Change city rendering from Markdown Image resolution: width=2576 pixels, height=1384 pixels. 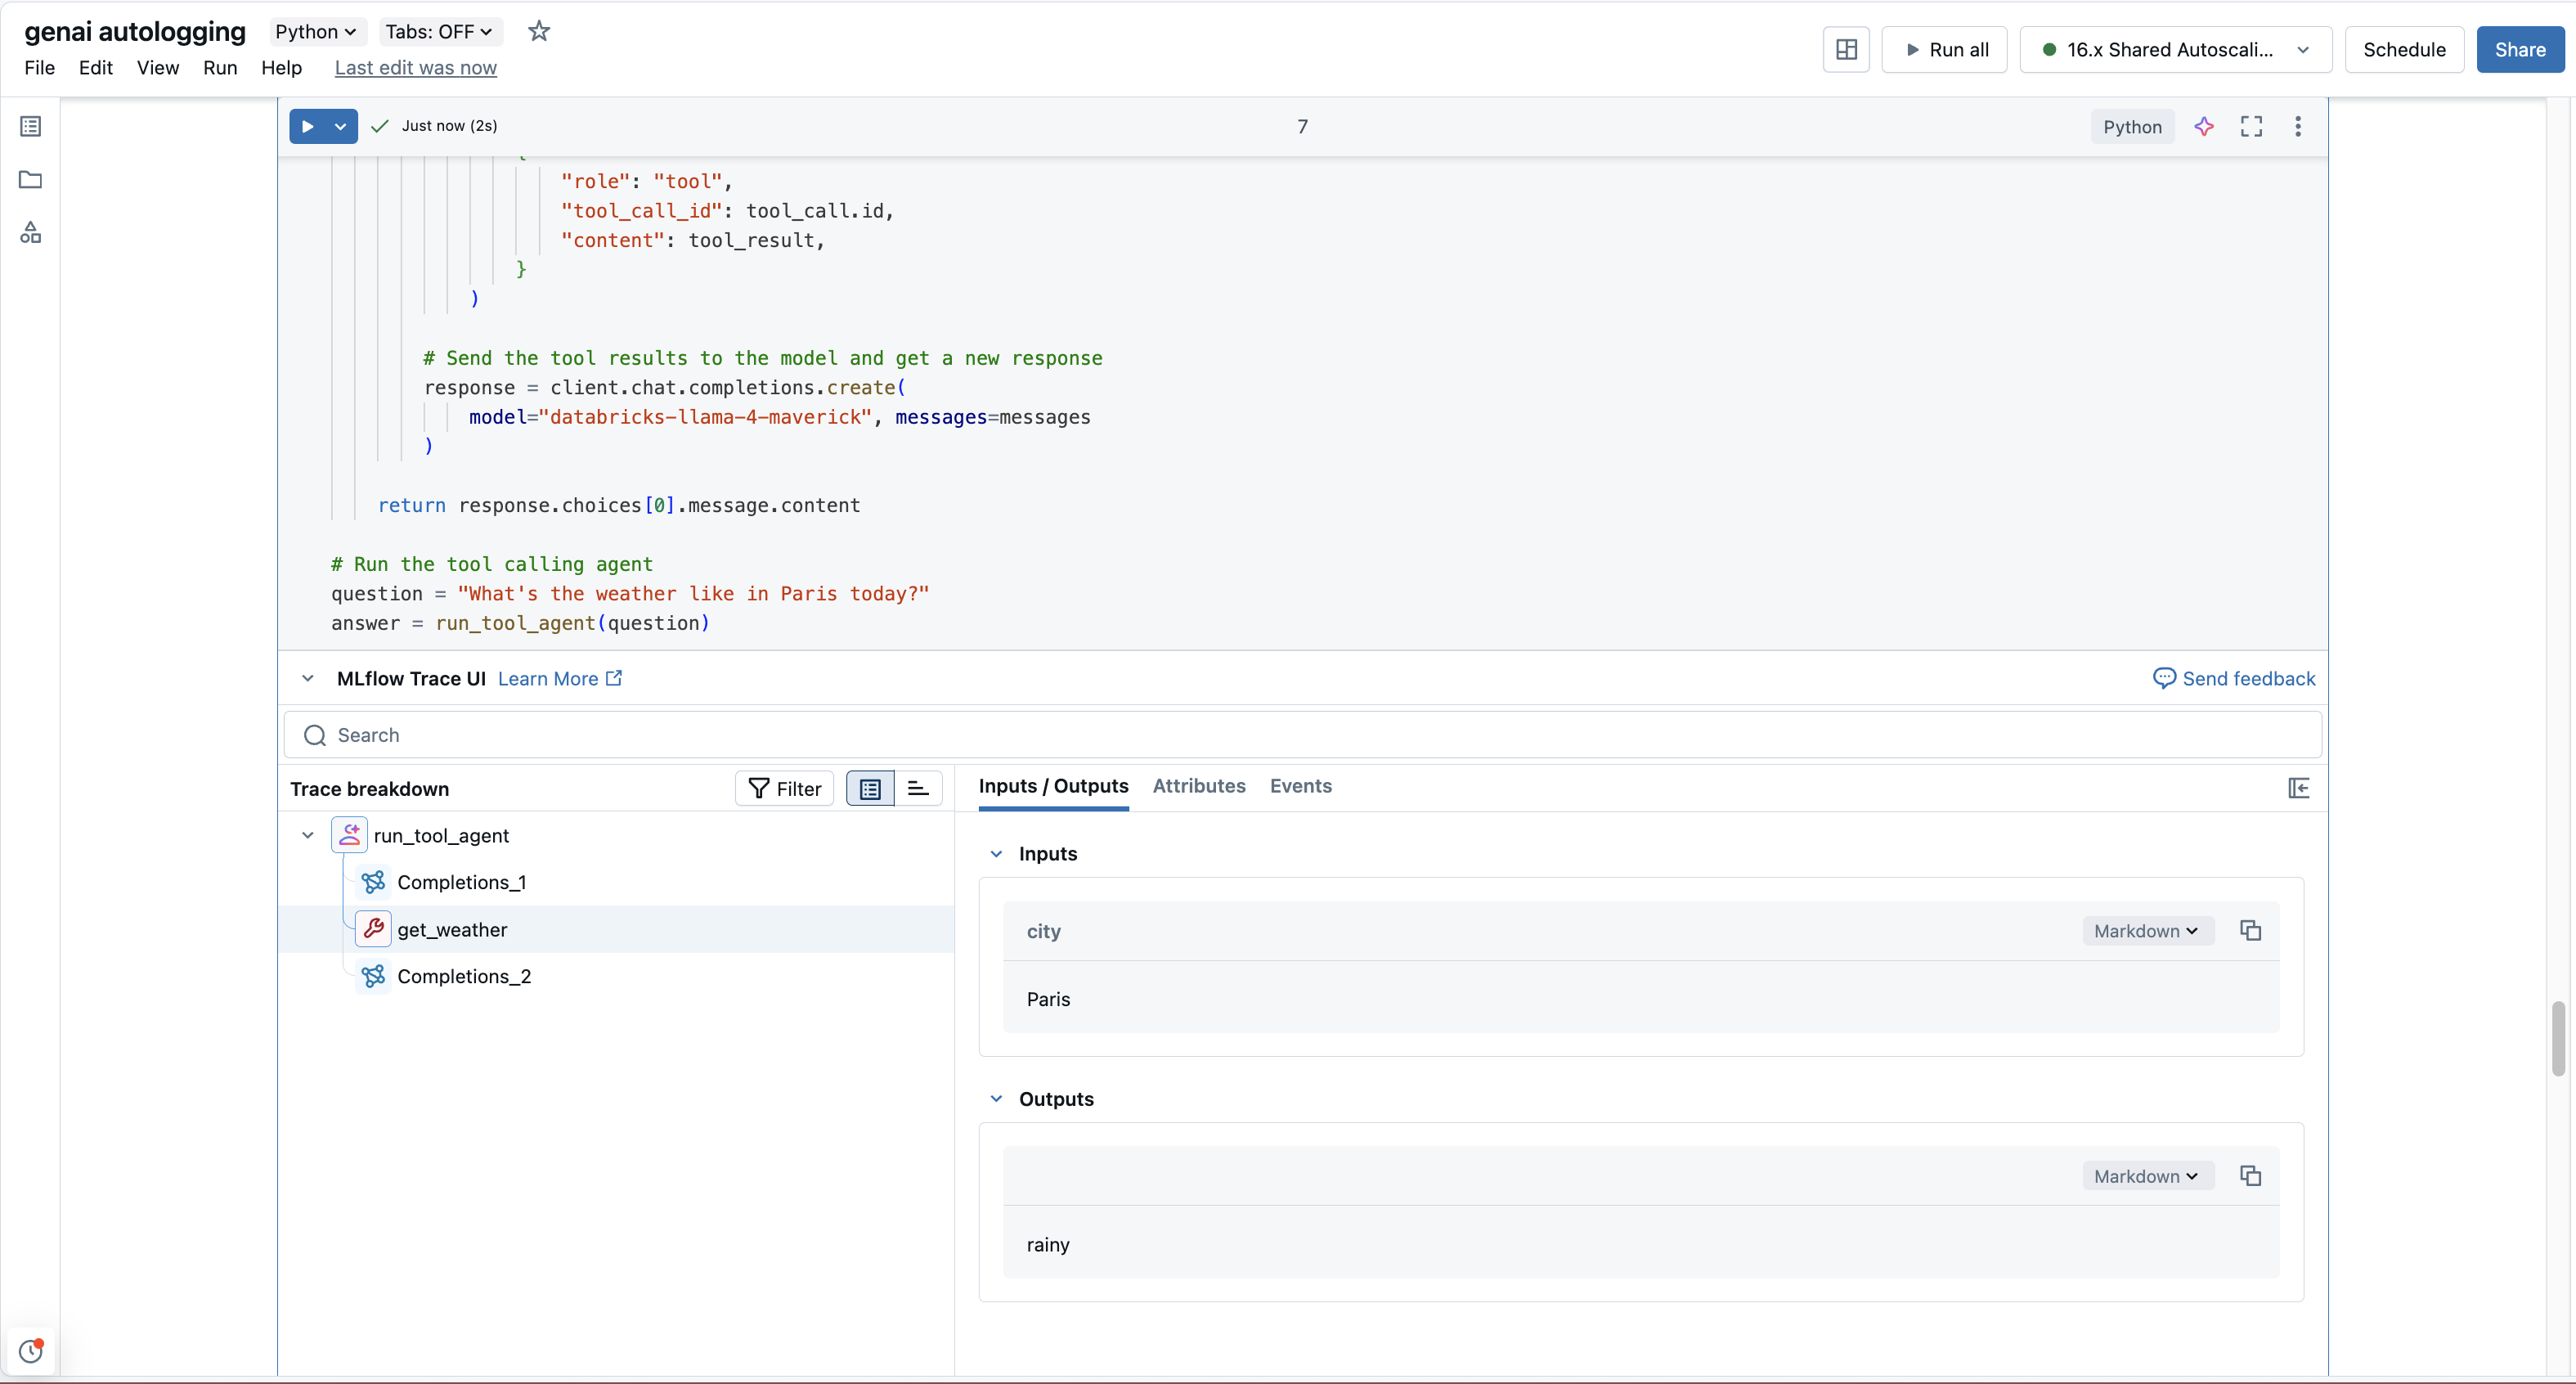(x=2146, y=930)
